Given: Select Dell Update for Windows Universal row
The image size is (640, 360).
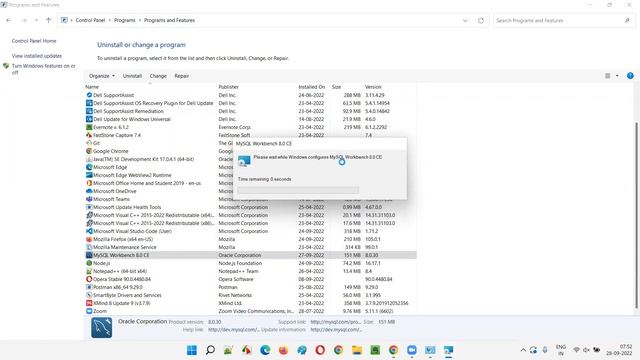Looking at the screenshot, I should coord(250,119).
